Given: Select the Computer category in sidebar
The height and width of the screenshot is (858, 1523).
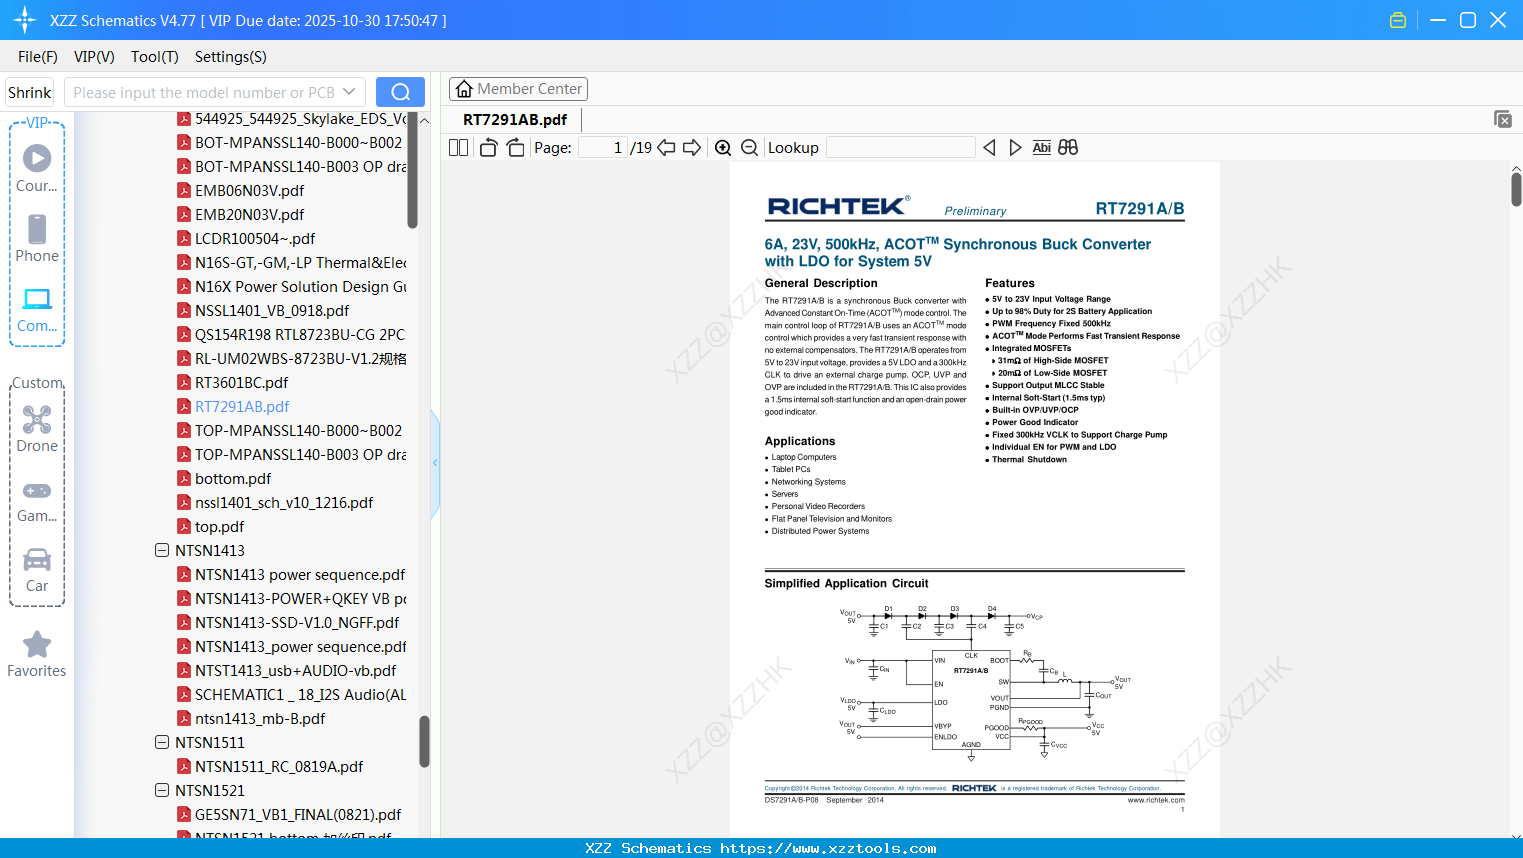Looking at the screenshot, I should click(37, 309).
